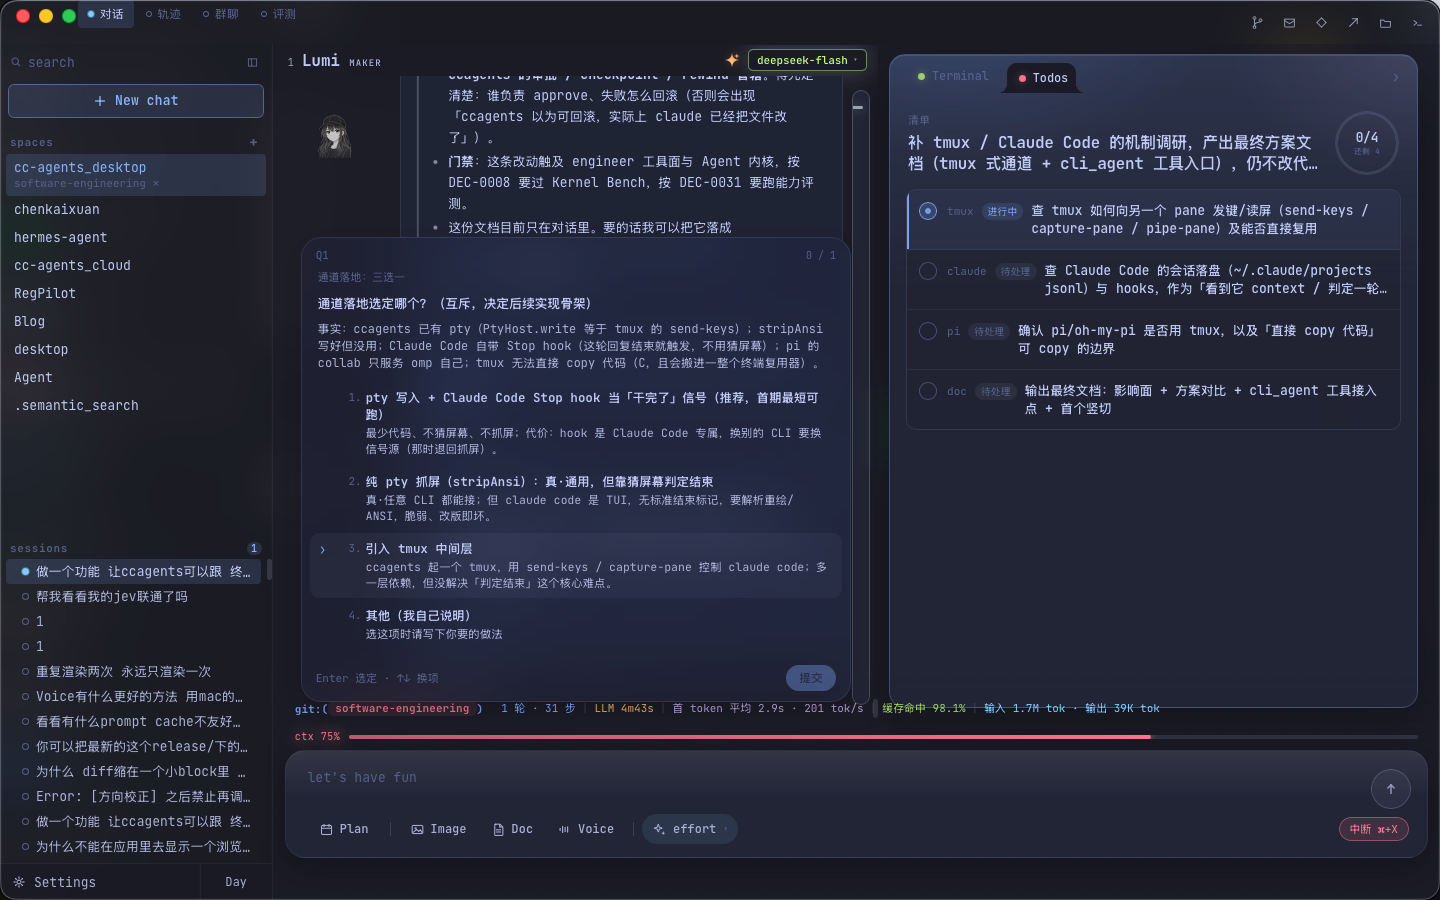Attach an Image to the message
Screen dimensions: 1440x900
pyautogui.click(x=439, y=829)
